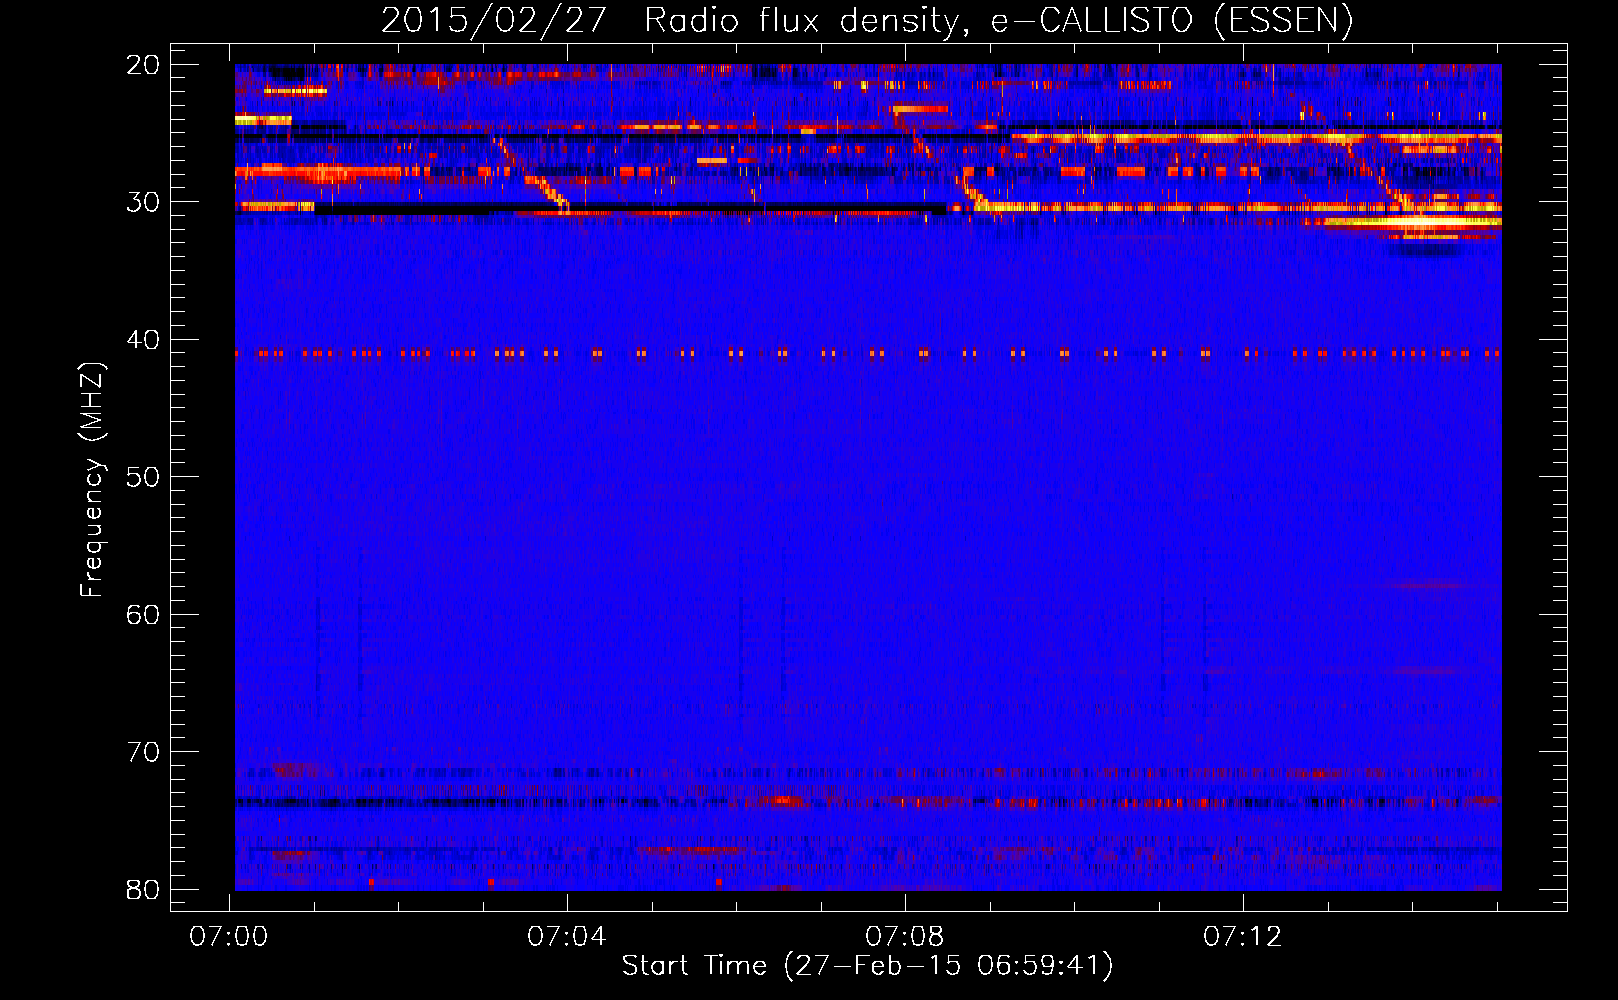The width and height of the screenshot is (1618, 1000).
Task: Click the 20 frequency tick label
Action: pyautogui.click(x=143, y=65)
